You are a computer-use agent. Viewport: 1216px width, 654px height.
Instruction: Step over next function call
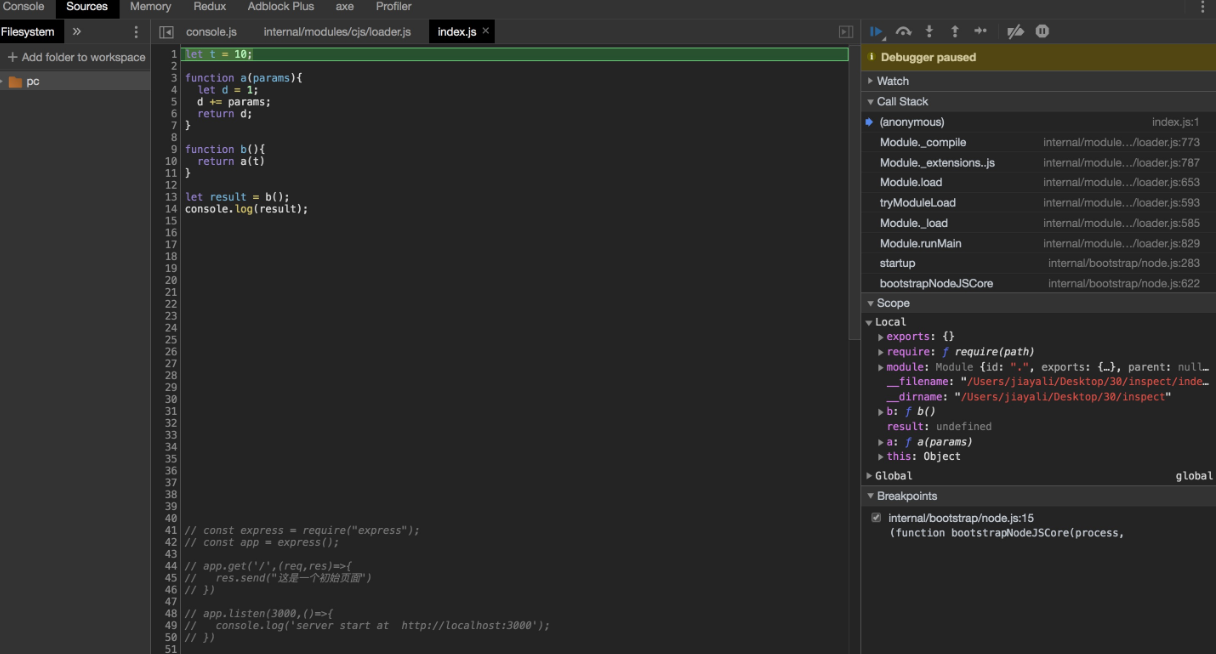coord(904,32)
